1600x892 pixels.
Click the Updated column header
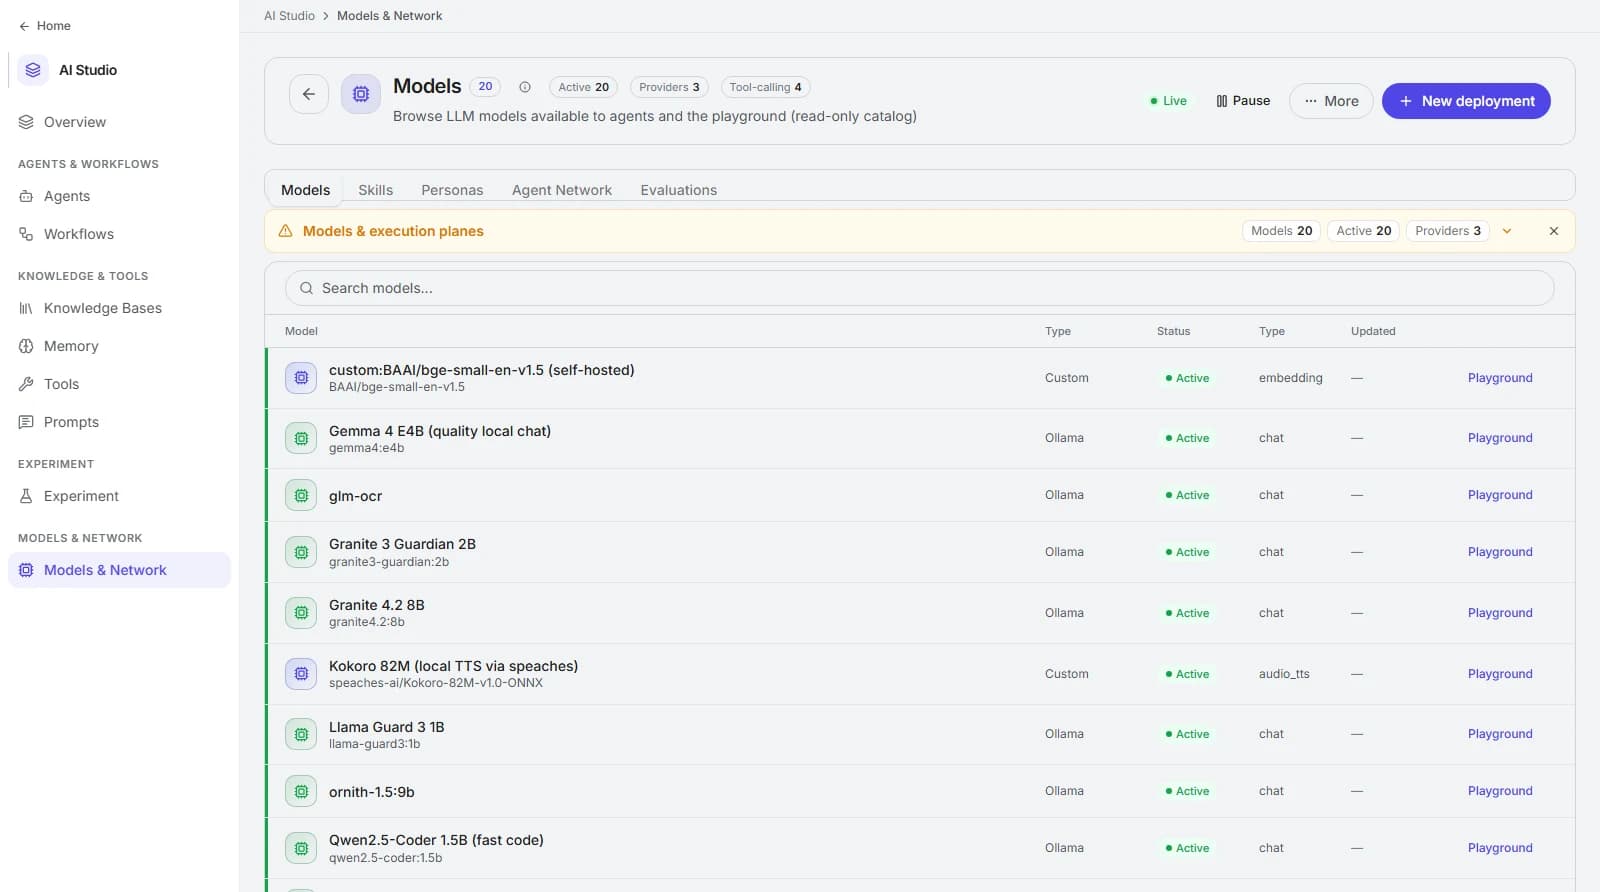pos(1373,331)
